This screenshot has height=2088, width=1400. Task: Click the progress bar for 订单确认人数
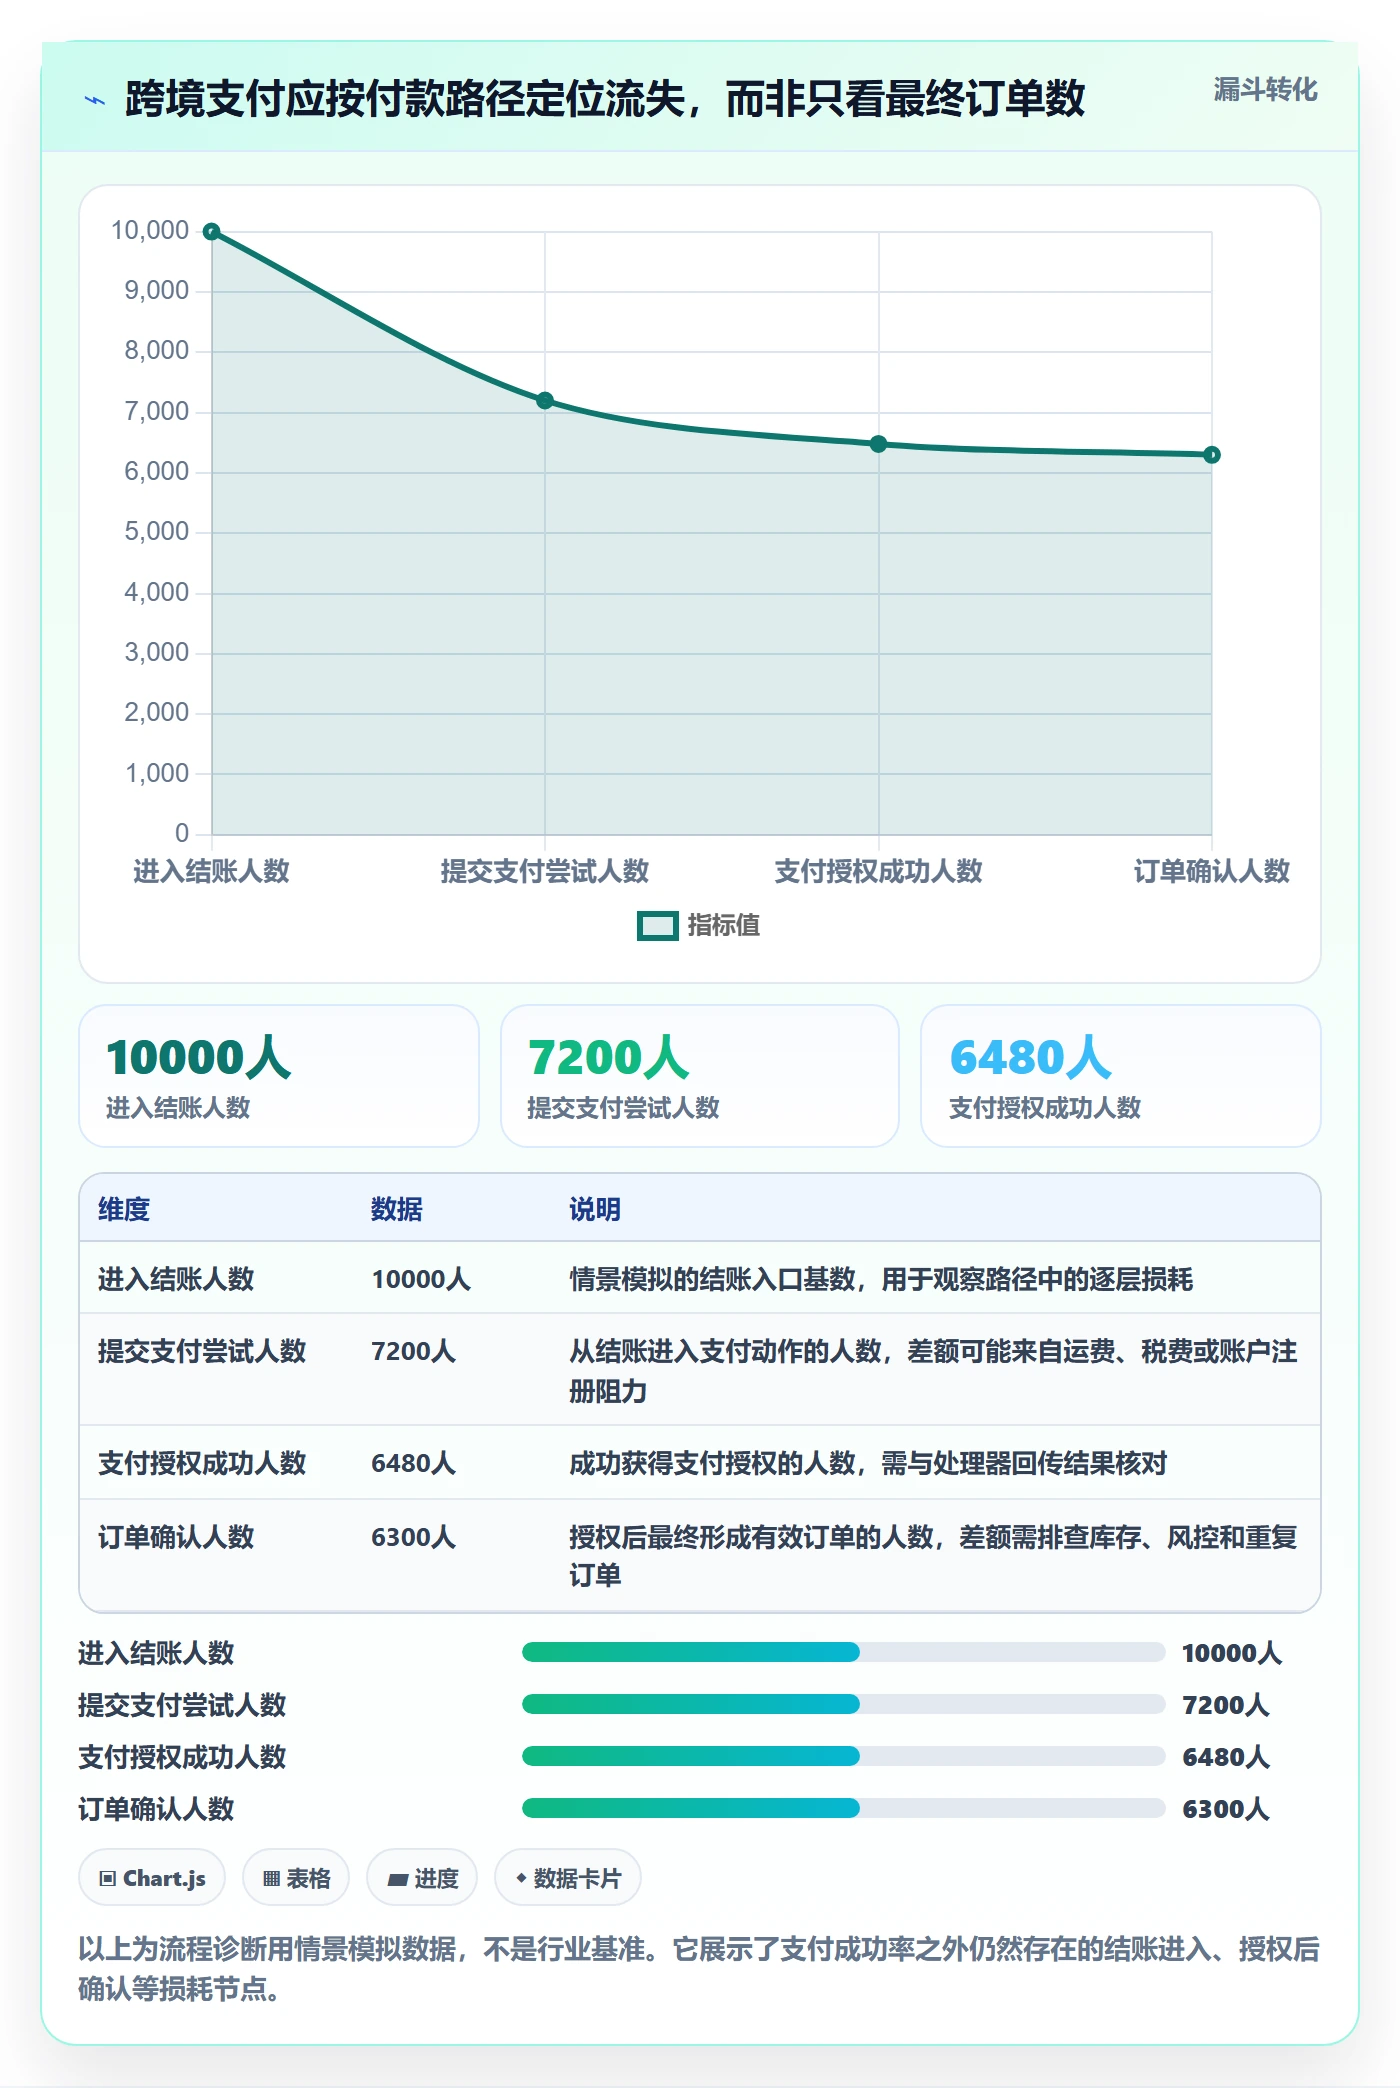[843, 1808]
